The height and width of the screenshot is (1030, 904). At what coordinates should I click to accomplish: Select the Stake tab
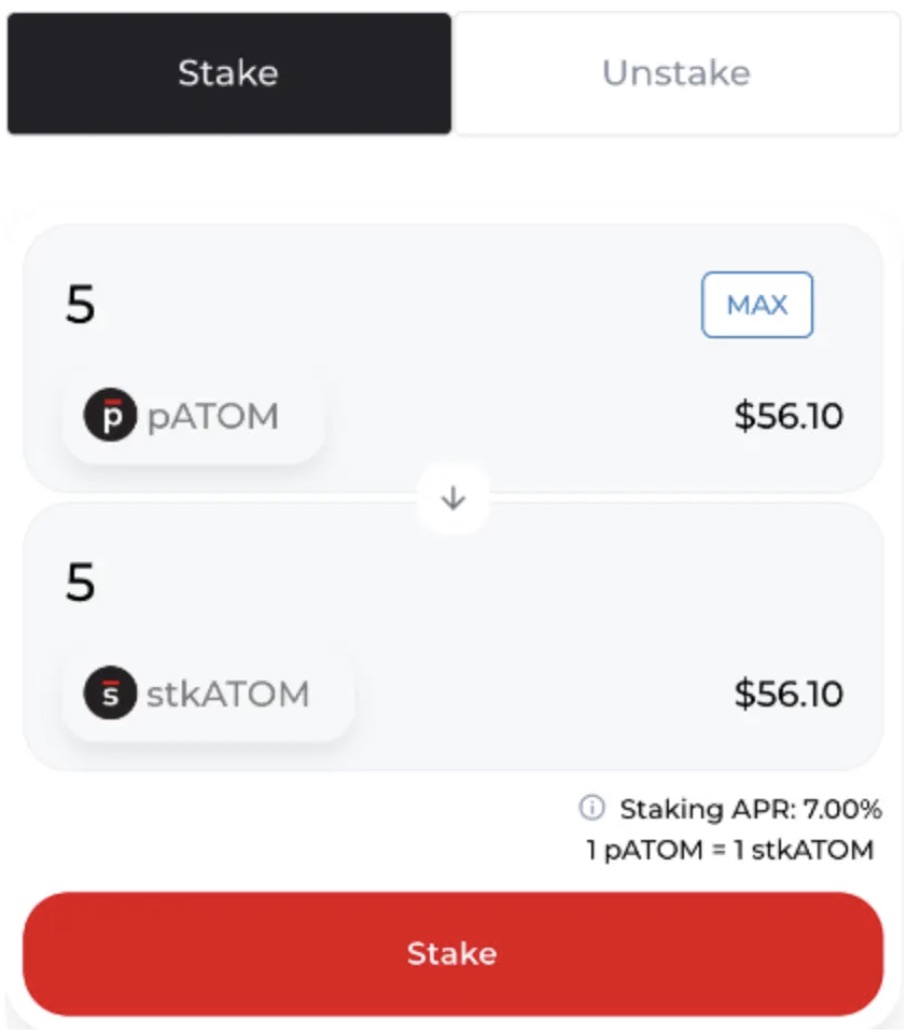click(x=227, y=71)
